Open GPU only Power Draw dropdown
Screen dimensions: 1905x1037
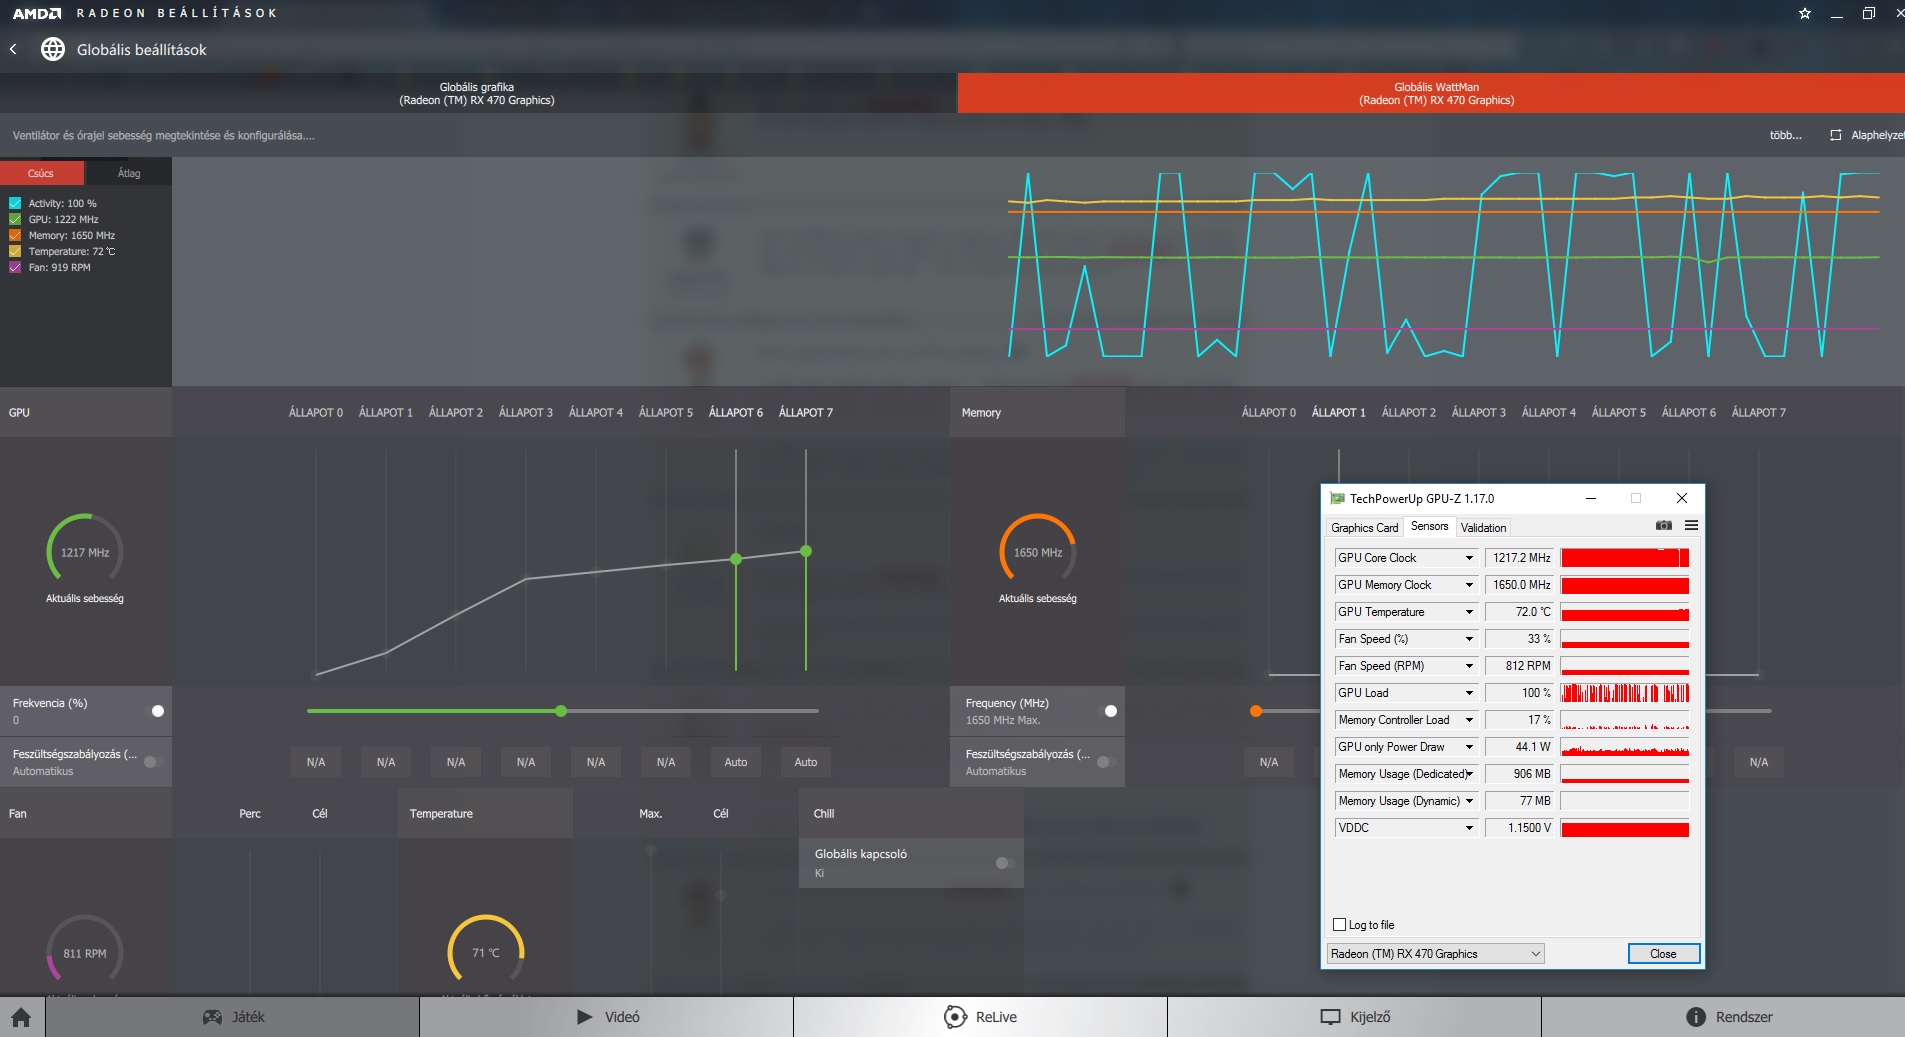click(x=1469, y=747)
